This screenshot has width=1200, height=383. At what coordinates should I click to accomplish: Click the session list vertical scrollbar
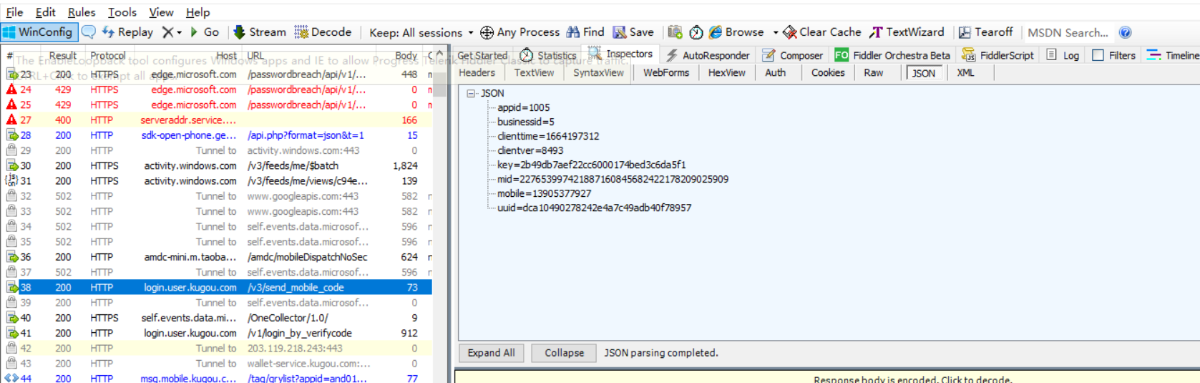(440, 220)
